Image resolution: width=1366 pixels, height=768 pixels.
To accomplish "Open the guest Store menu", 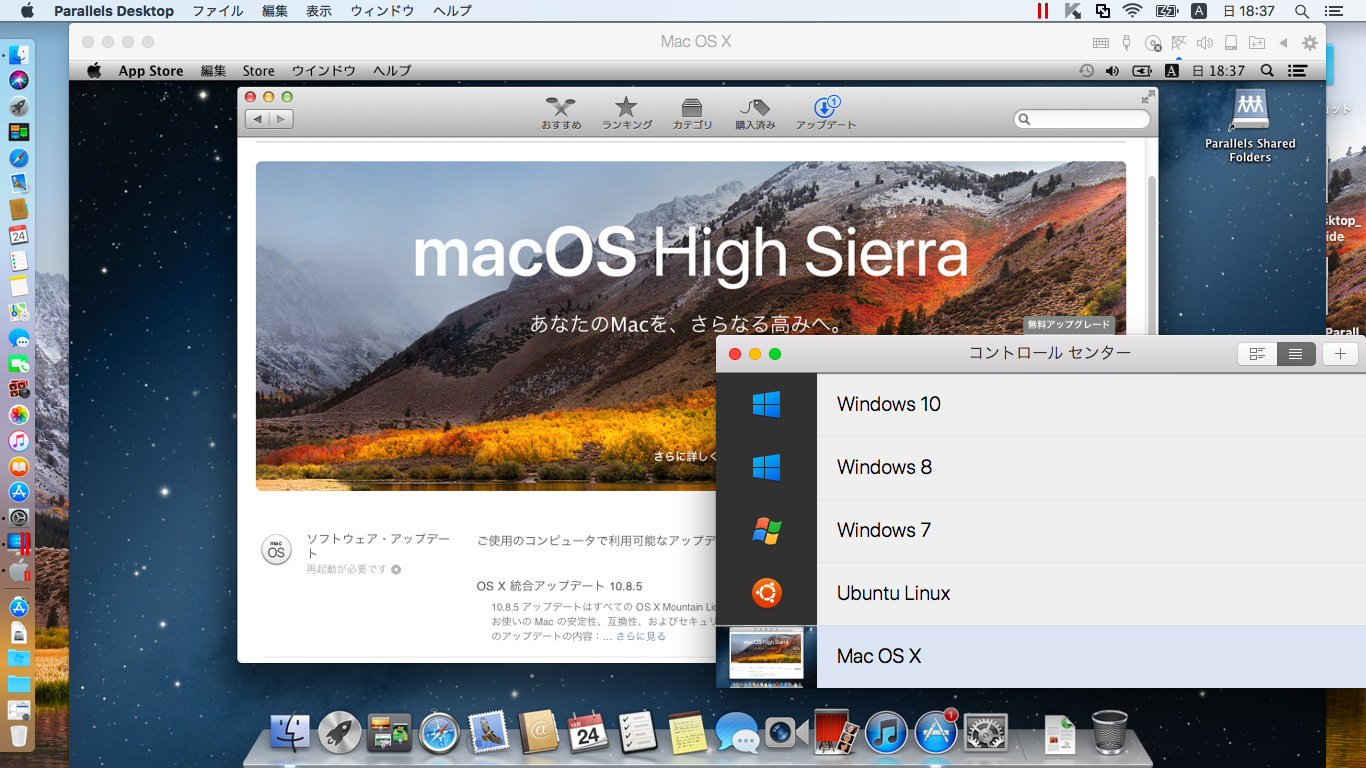I will (258, 71).
